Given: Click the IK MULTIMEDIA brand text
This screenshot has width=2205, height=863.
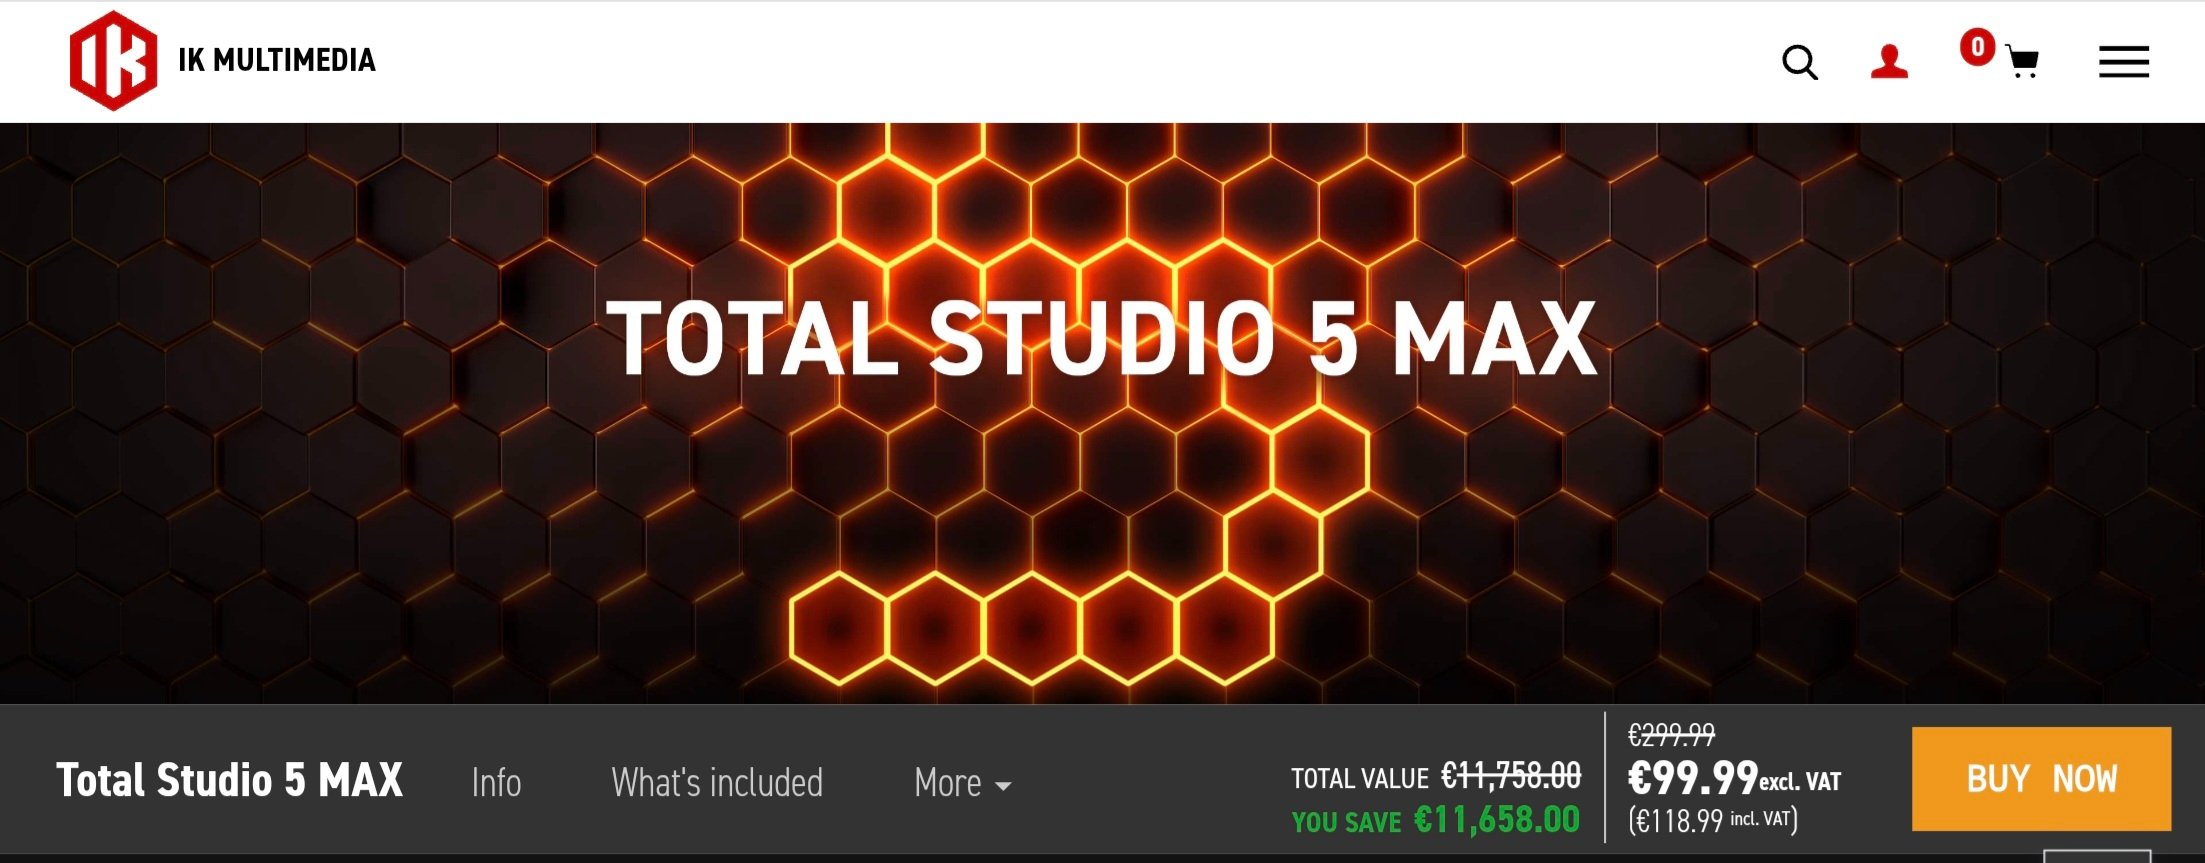Looking at the screenshot, I should (276, 60).
